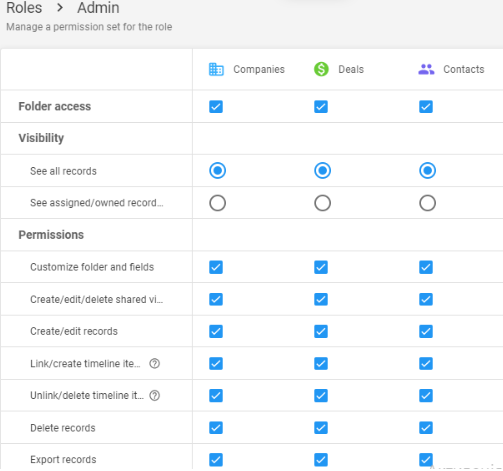This screenshot has width=503, height=471.
Task: Click the Admin breadcrumb title
Action: coord(98,7)
